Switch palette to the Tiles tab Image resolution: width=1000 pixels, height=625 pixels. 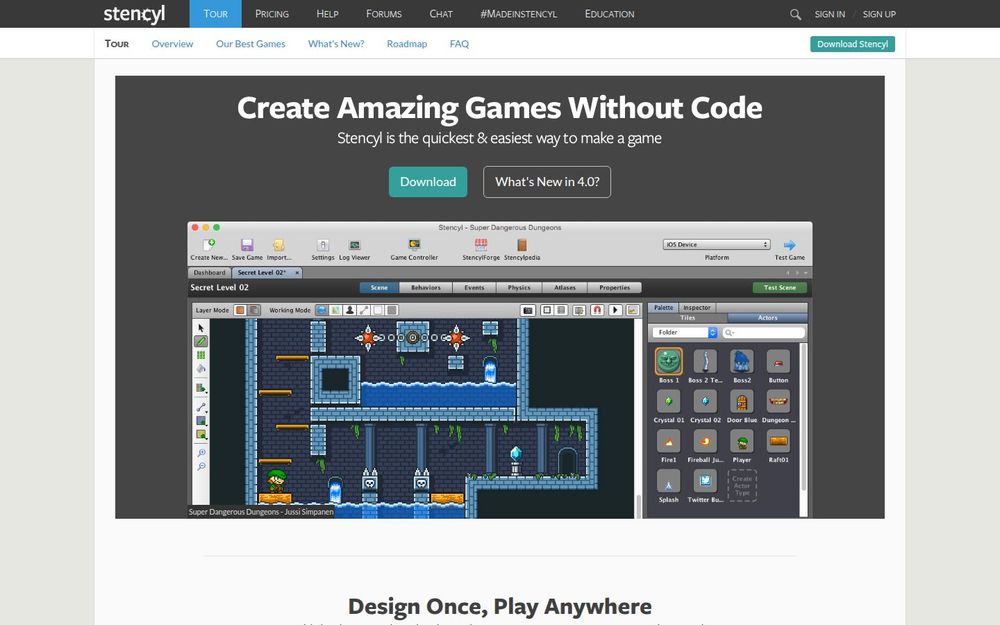tap(688, 318)
